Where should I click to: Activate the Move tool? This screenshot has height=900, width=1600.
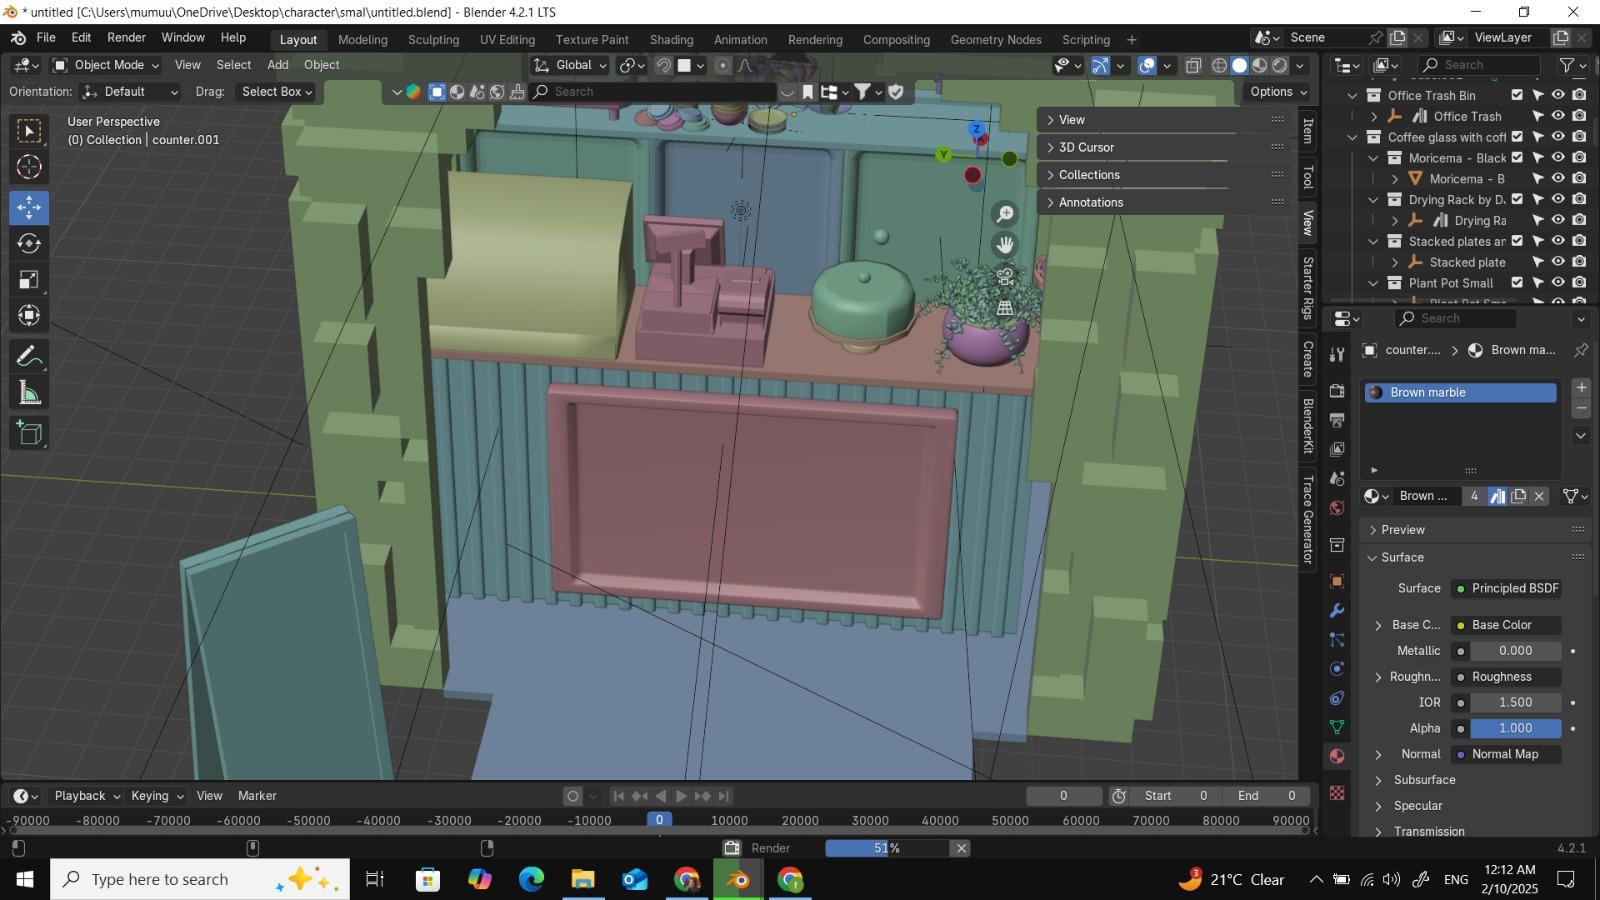(29, 207)
